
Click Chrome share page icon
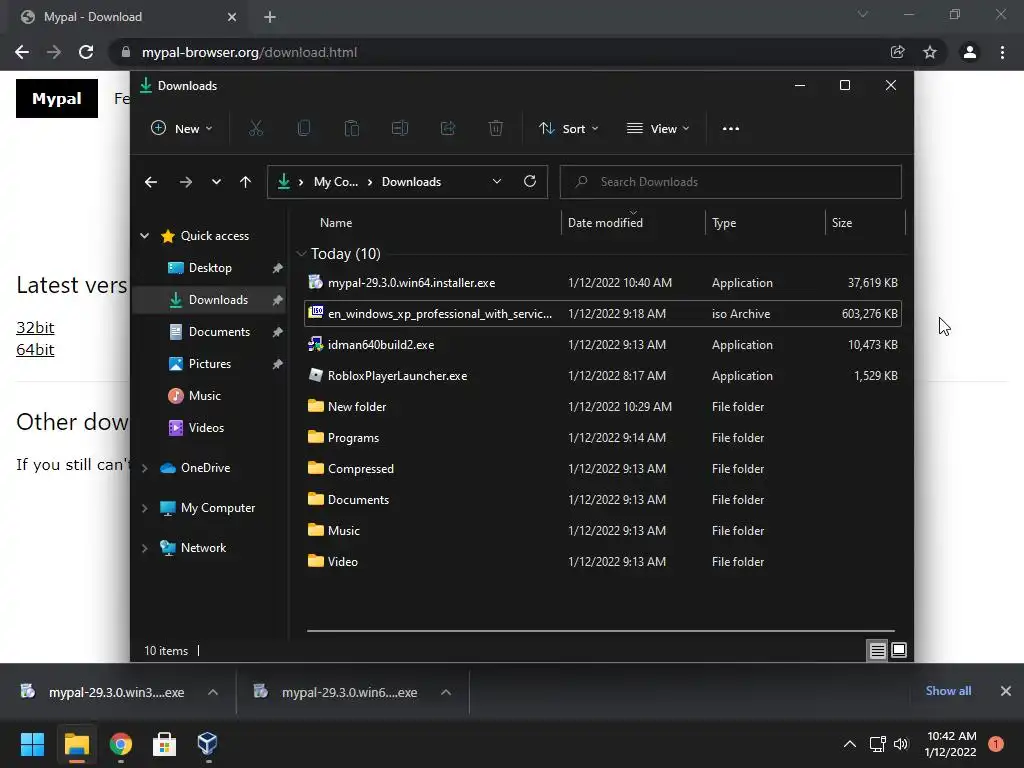click(x=897, y=52)
